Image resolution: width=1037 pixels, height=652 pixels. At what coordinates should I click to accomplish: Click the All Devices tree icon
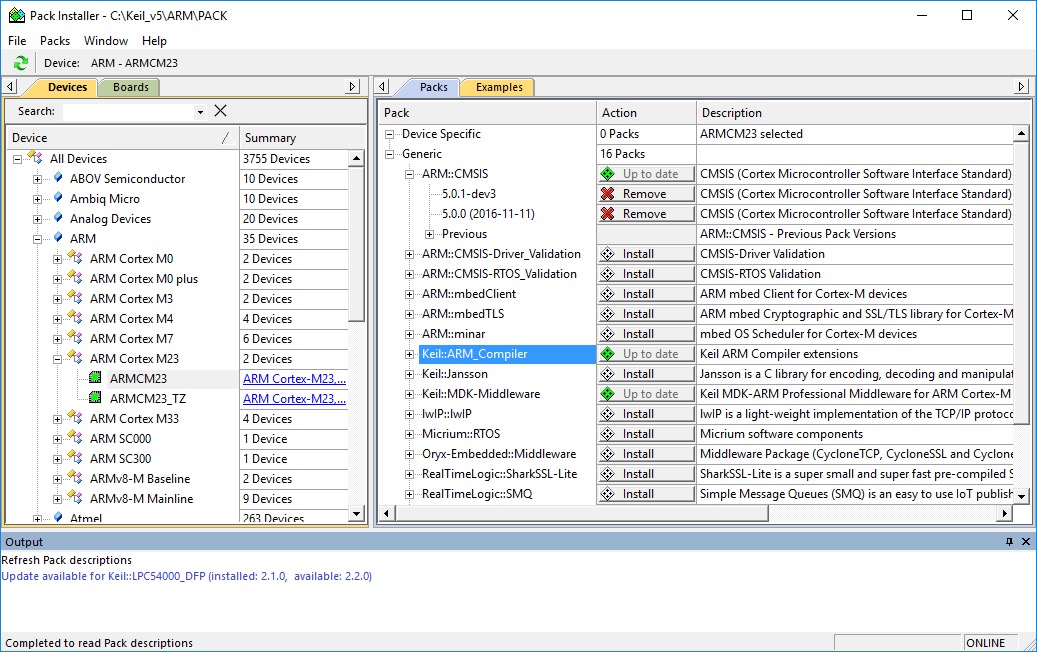click(x=36, y=157)
